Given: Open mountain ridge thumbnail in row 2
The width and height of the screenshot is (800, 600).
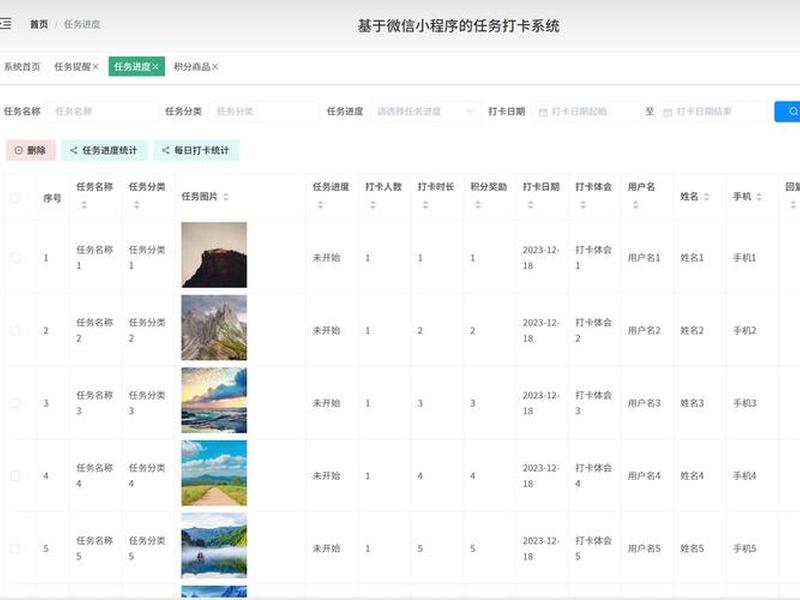Looking at the screenshot, I should click(214, 328).
